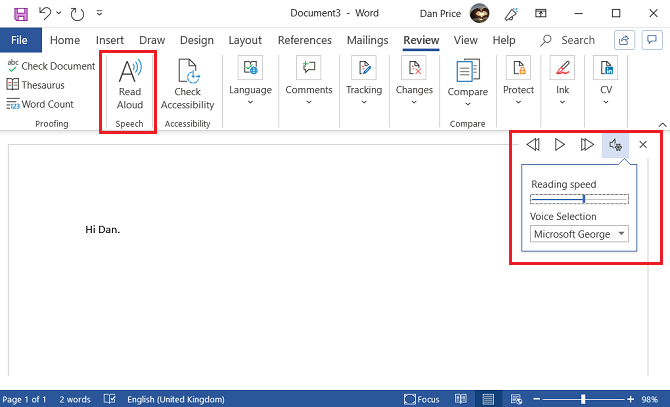Viewport: 670px width, 407px height.
Task: Switch to Read Mode view
Action: coord(461,399)
